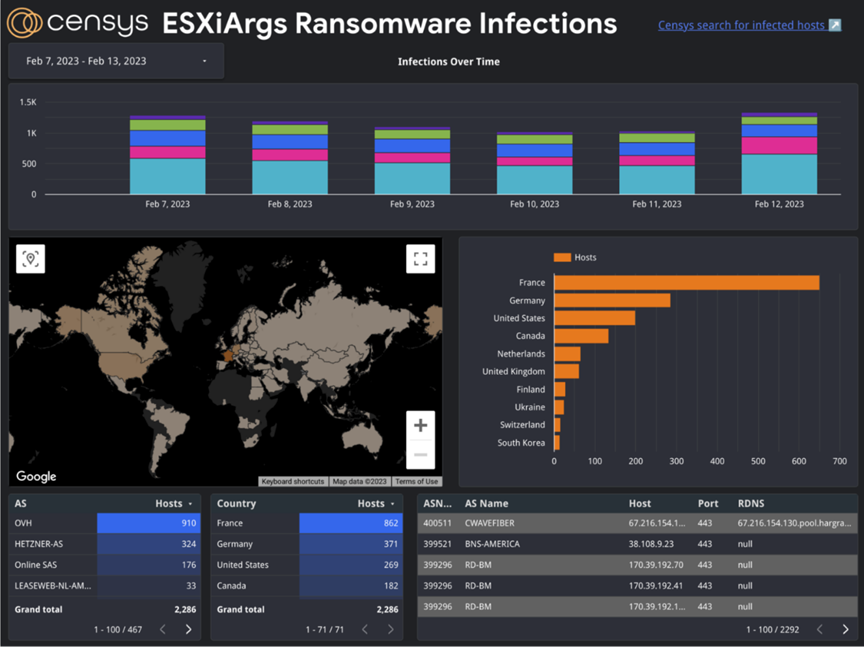Viewport: 864px width, 647px height.
Task: Click the Netherlands bar in the Hosts chart
Action: pos(567,354)
